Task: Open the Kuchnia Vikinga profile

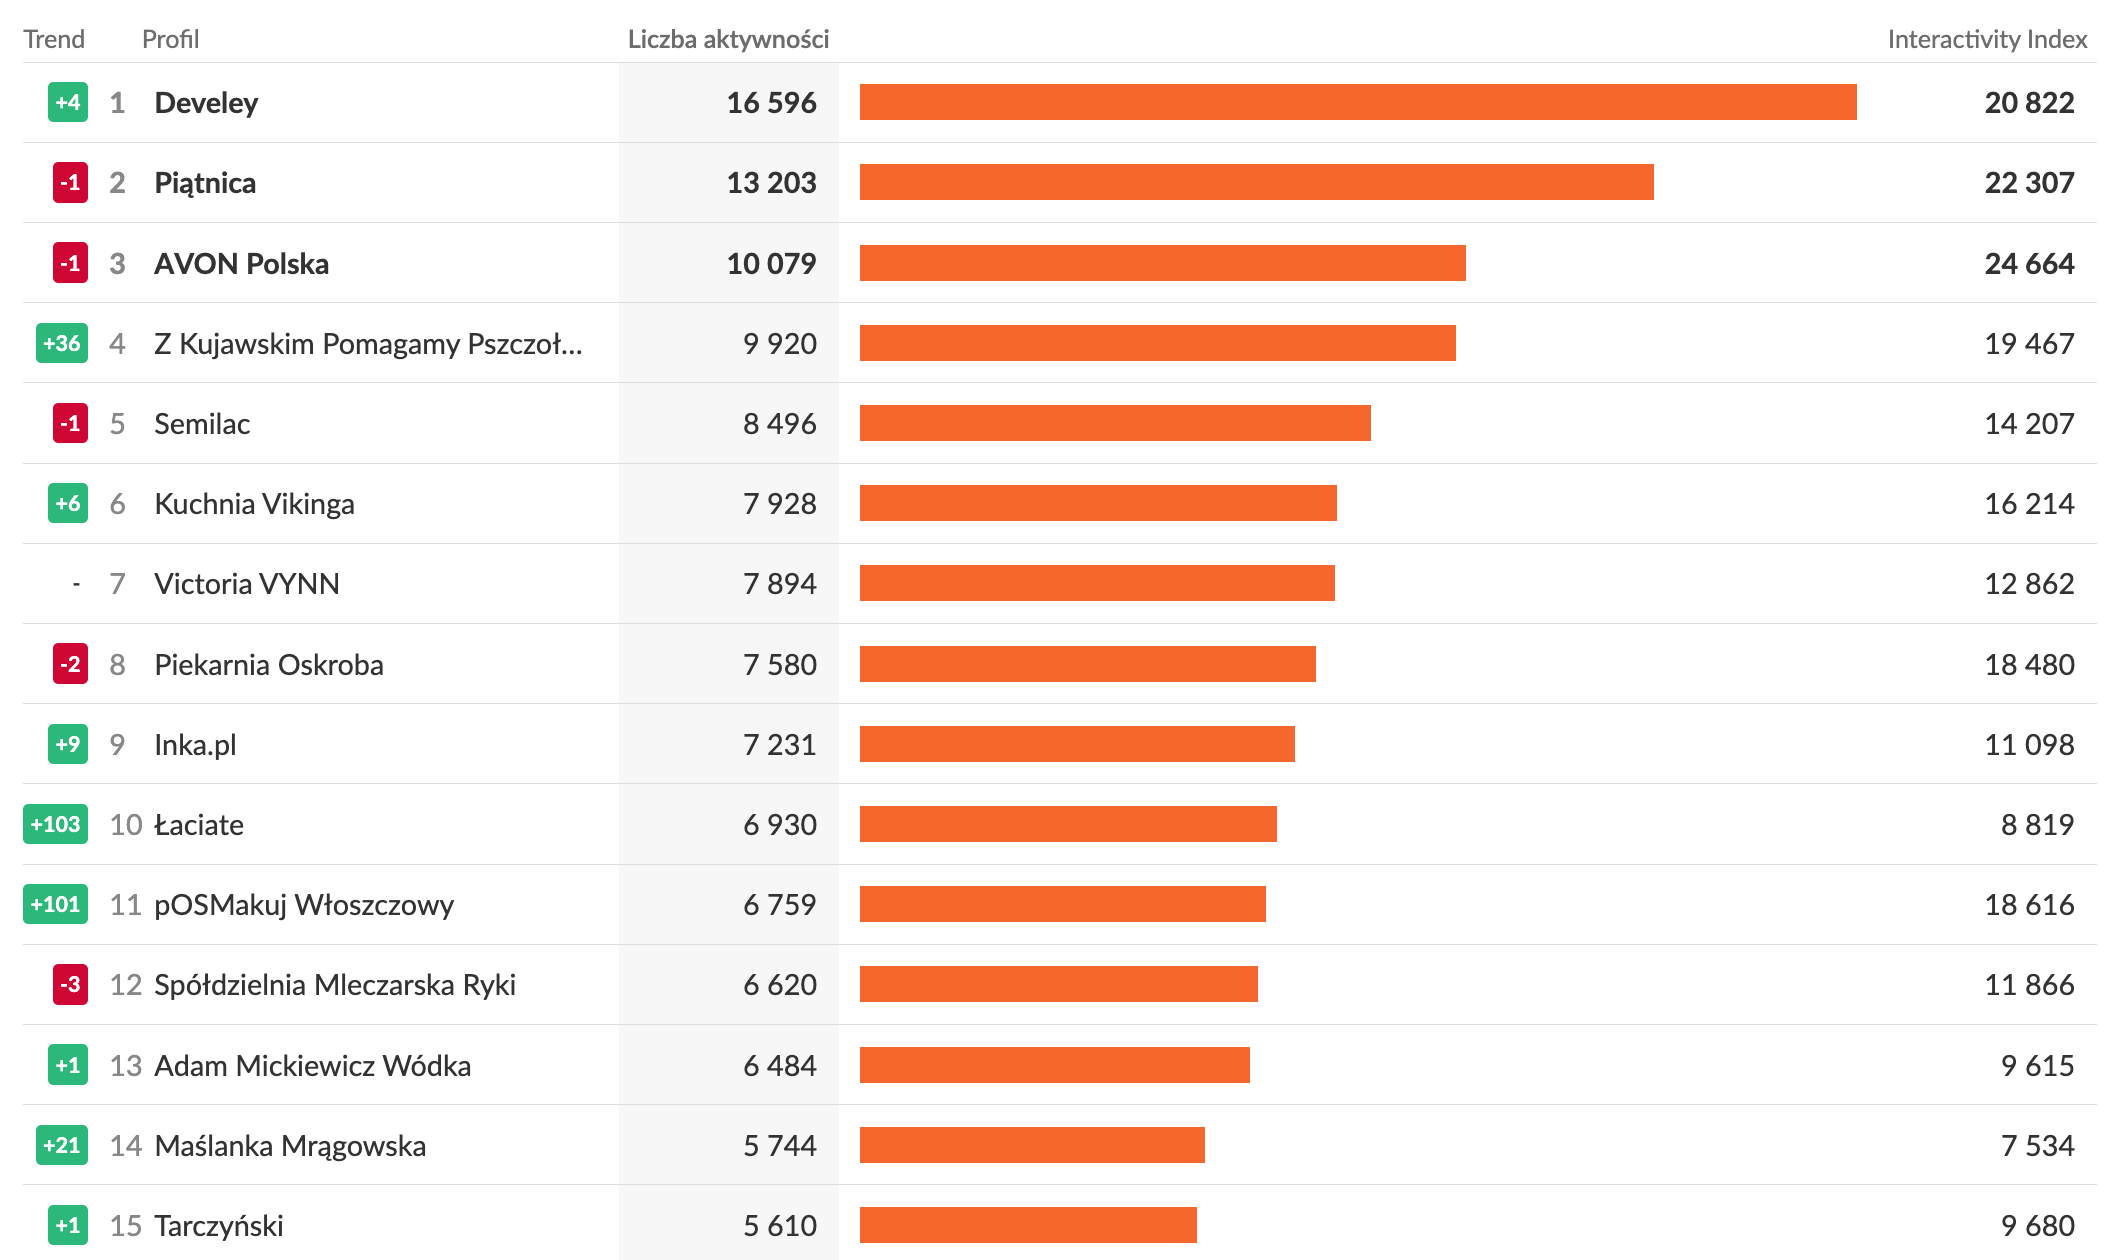Action: click(254, 504)
